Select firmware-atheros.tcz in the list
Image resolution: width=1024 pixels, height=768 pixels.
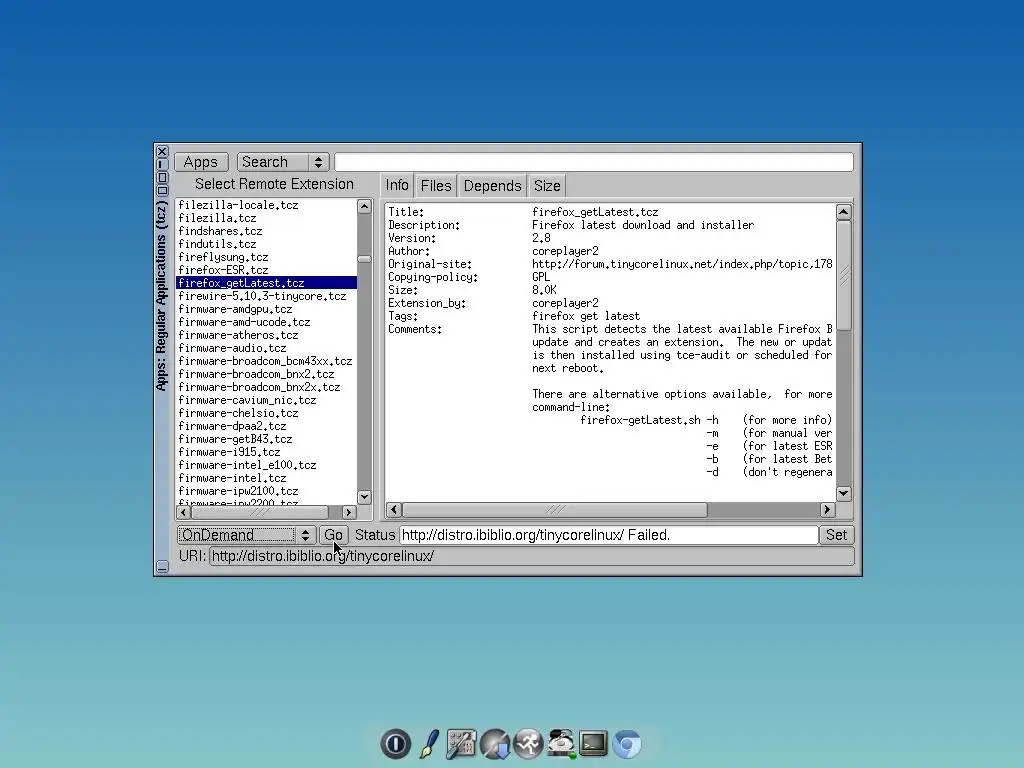click(x=266, y=335)
